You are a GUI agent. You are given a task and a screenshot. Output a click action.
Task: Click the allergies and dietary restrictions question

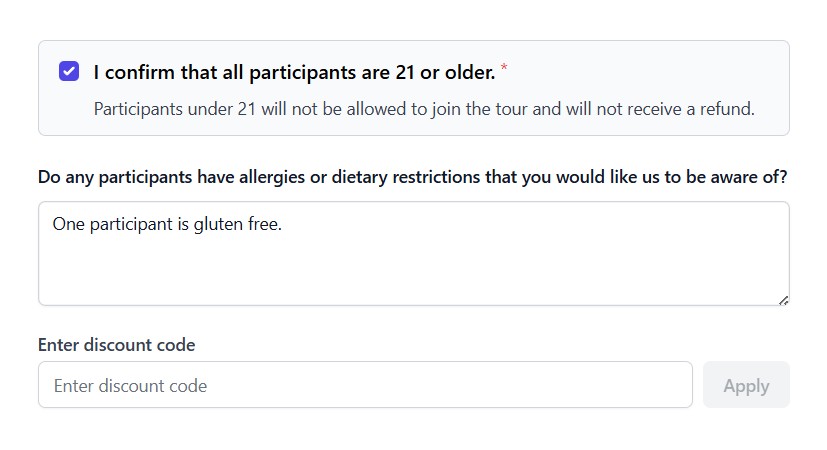click(412, 177)
